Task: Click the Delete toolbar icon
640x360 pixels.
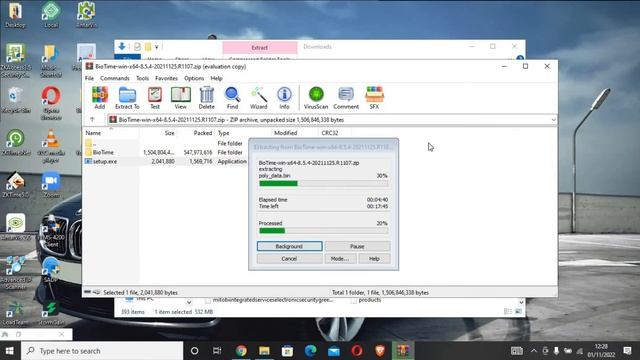Action: point(207,98)
